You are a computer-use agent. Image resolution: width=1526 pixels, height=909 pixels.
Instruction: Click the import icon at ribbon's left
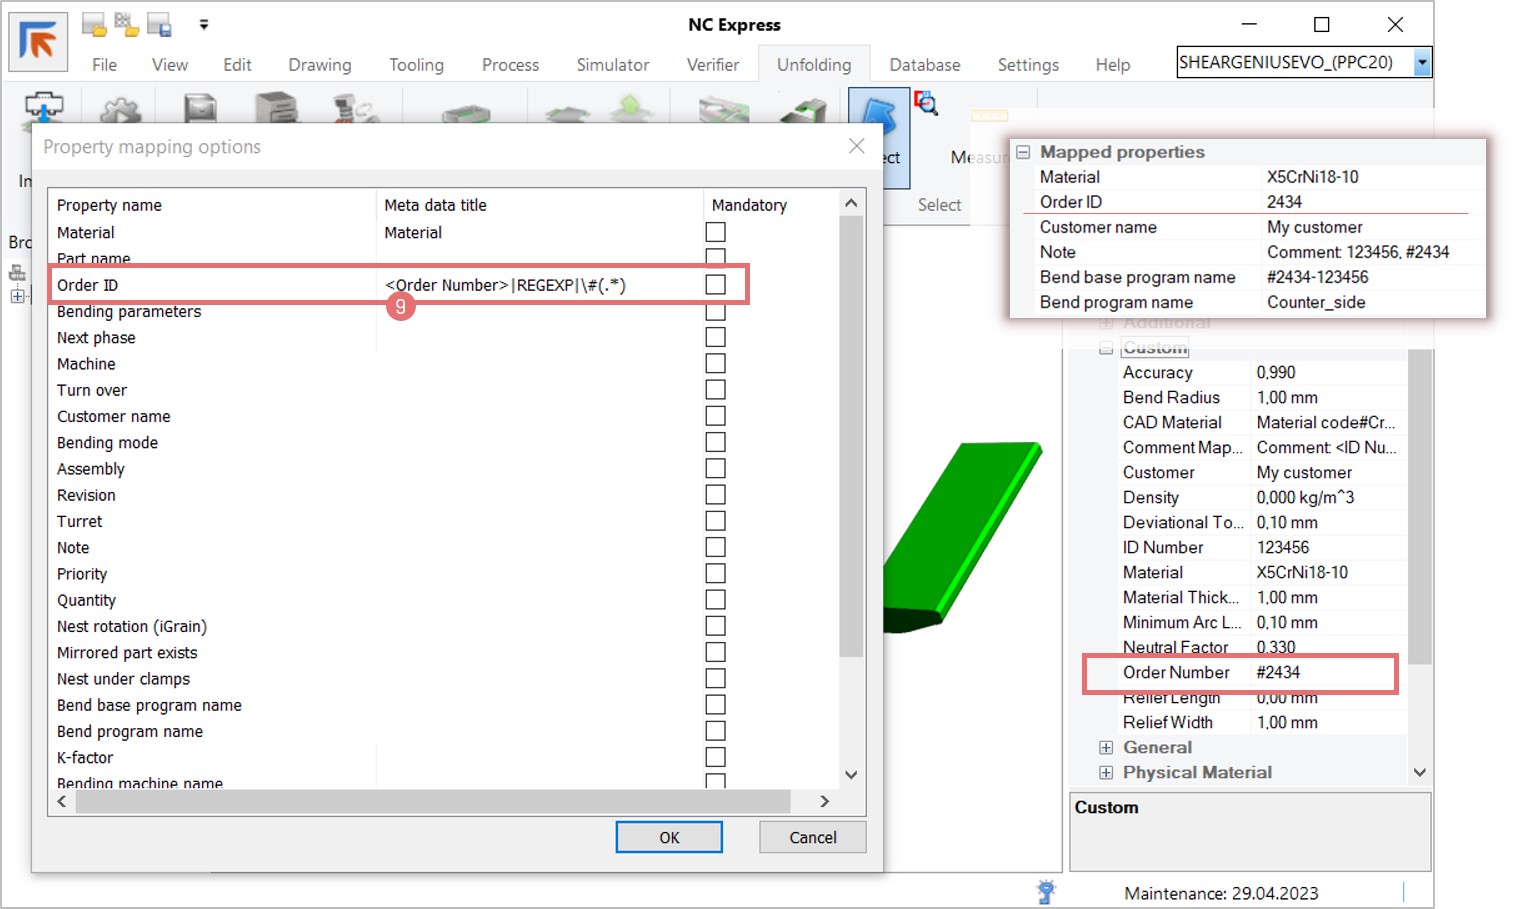click(43, 108)
